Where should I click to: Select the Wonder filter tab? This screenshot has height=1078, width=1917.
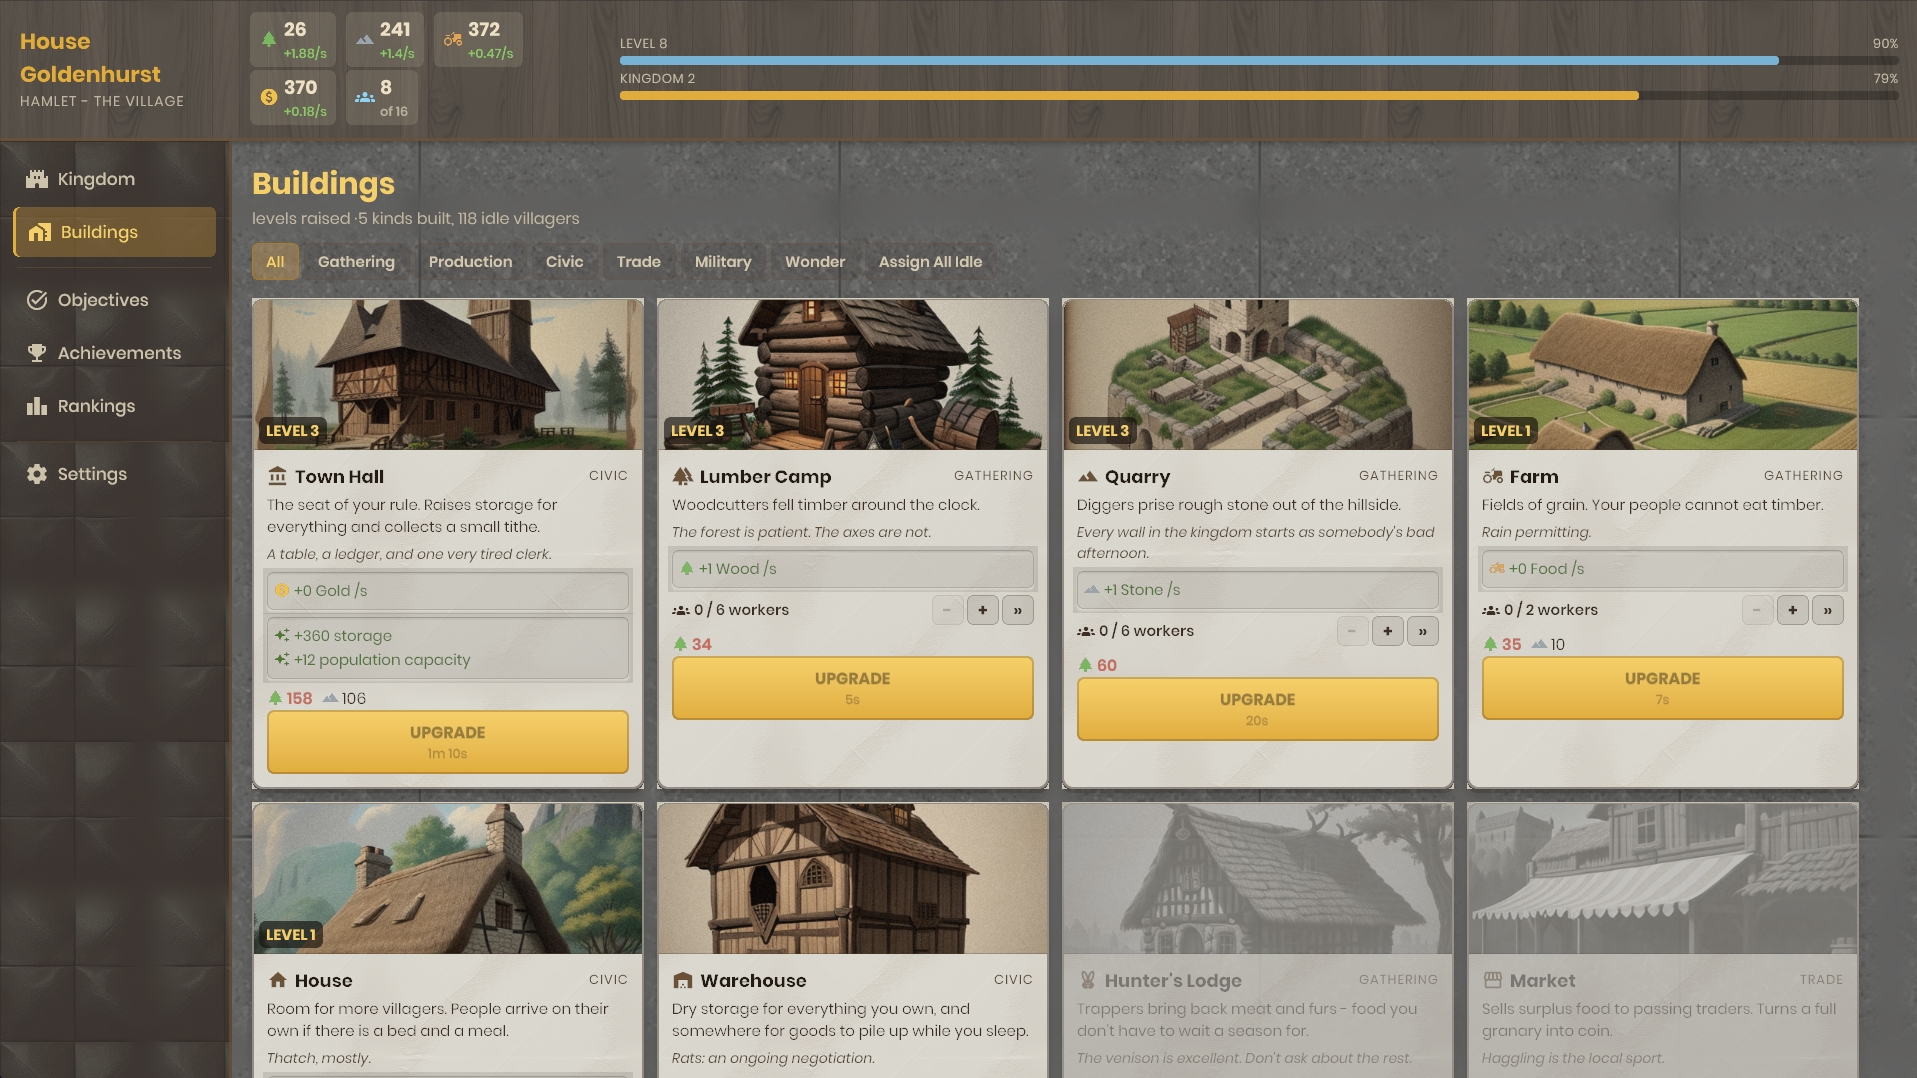coord(815,262)
